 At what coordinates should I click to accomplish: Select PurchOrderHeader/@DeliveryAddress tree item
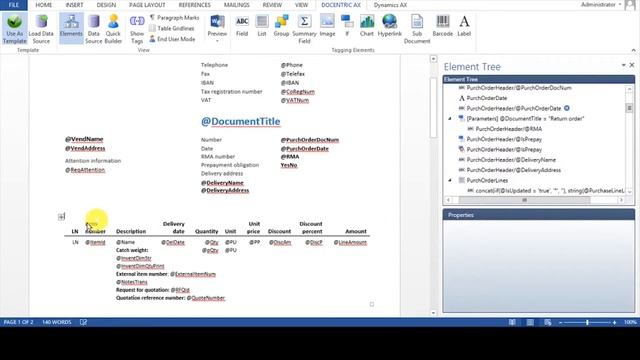point(513,170)
